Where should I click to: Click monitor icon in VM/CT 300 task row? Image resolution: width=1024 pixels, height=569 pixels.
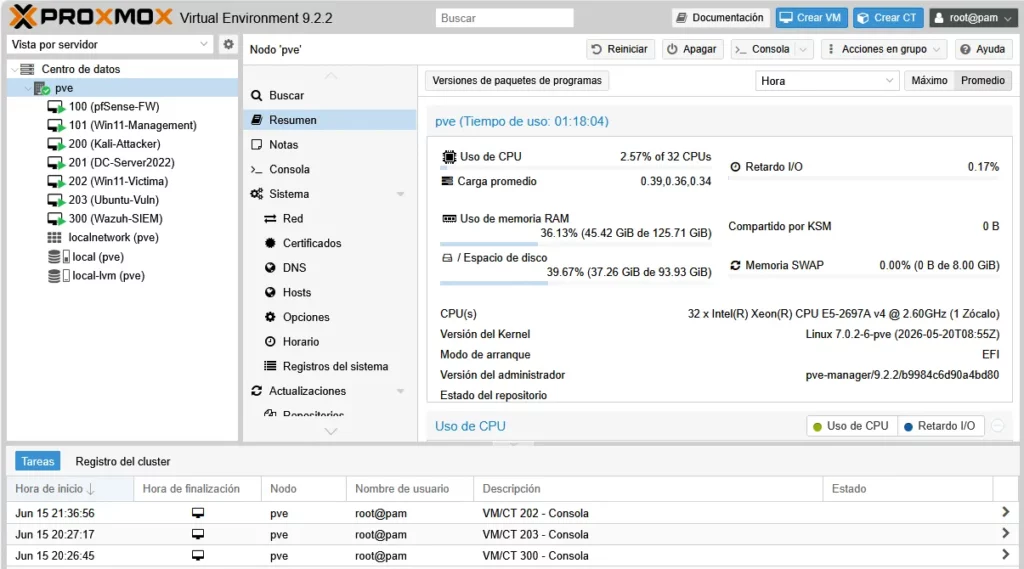[x=198, y=556]
